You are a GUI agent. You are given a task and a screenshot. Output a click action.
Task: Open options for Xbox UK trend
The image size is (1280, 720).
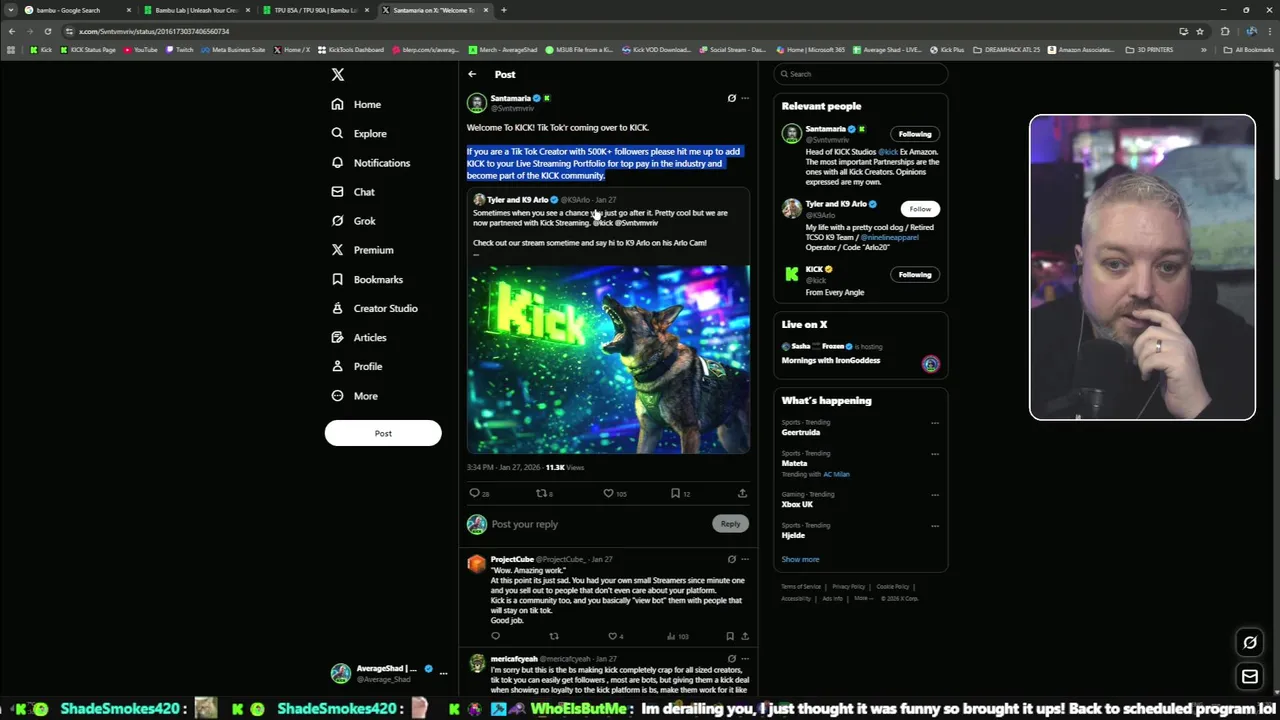[x=935, y=495]
